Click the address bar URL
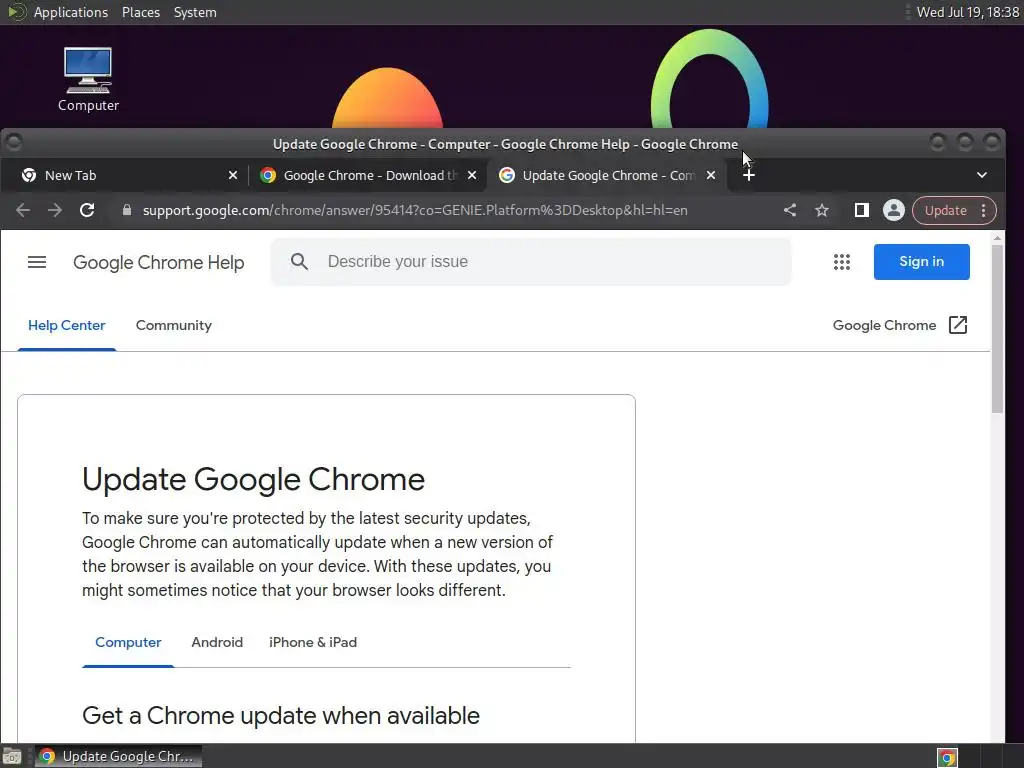The width and height of the screenshot is (1024, 768). pos(415,210)
